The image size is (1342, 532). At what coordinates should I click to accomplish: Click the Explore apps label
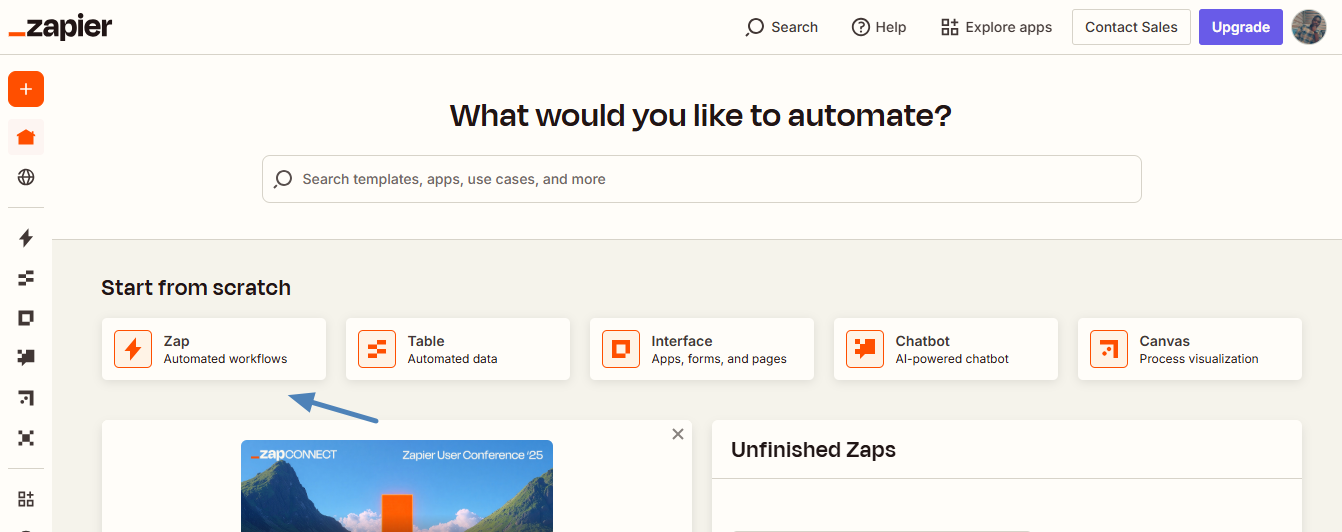click(1009, 27)
